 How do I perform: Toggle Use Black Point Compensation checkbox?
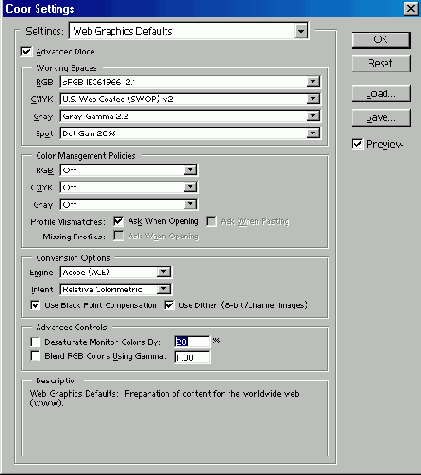35,305
